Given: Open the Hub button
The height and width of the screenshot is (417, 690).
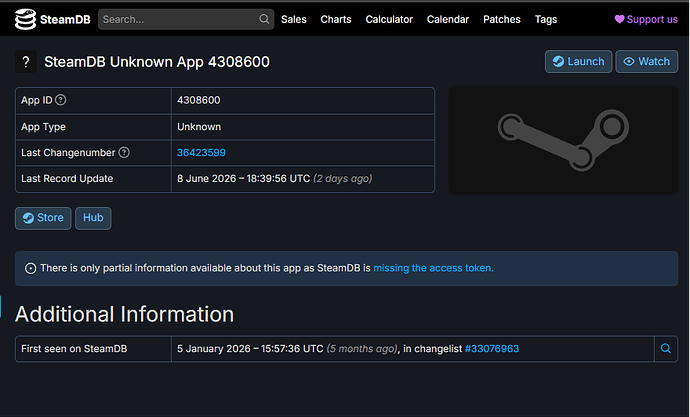Looking at the screenshot, I should [93, 218].
